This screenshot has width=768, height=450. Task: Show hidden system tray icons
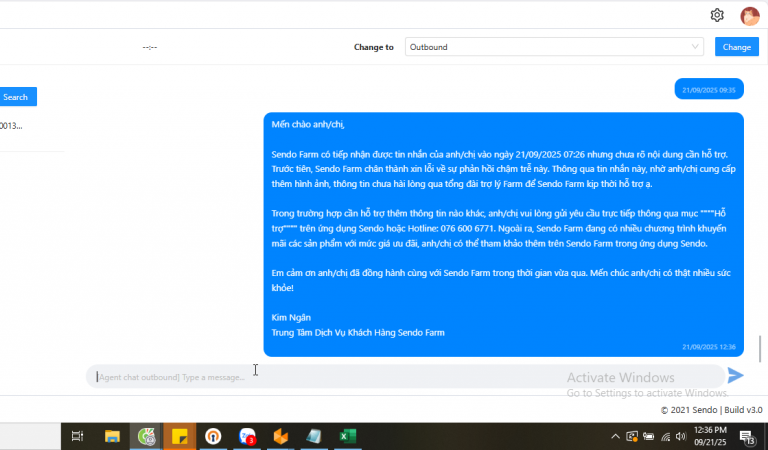tap(615, 436)
